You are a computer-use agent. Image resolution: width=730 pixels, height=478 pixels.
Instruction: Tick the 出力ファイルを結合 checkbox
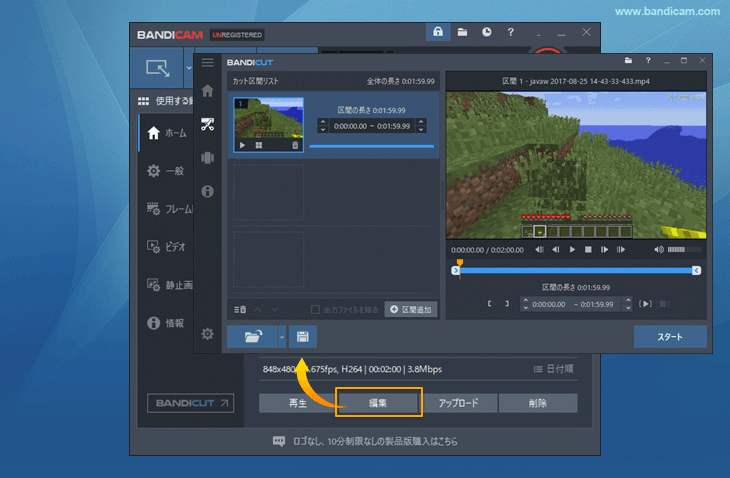coord(315,310)
